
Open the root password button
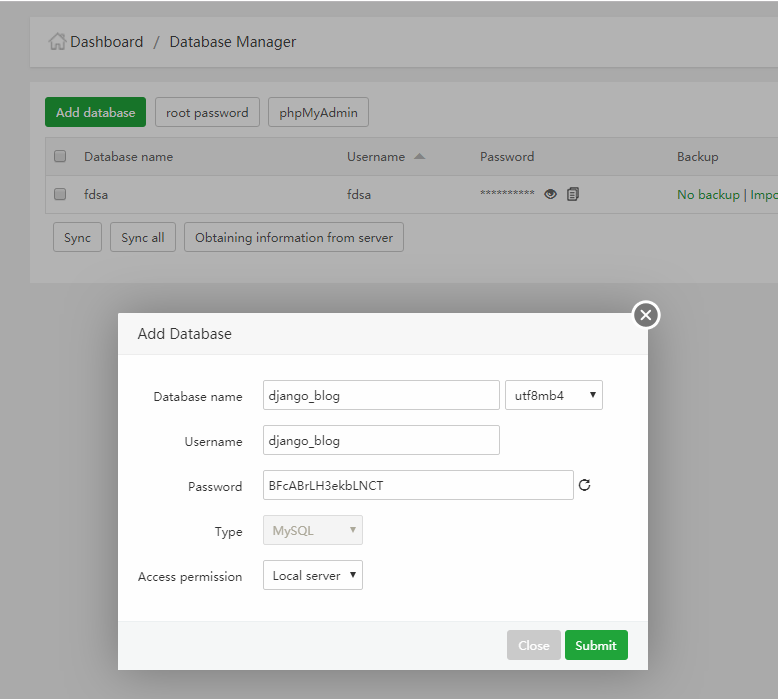tap(207, 112)
